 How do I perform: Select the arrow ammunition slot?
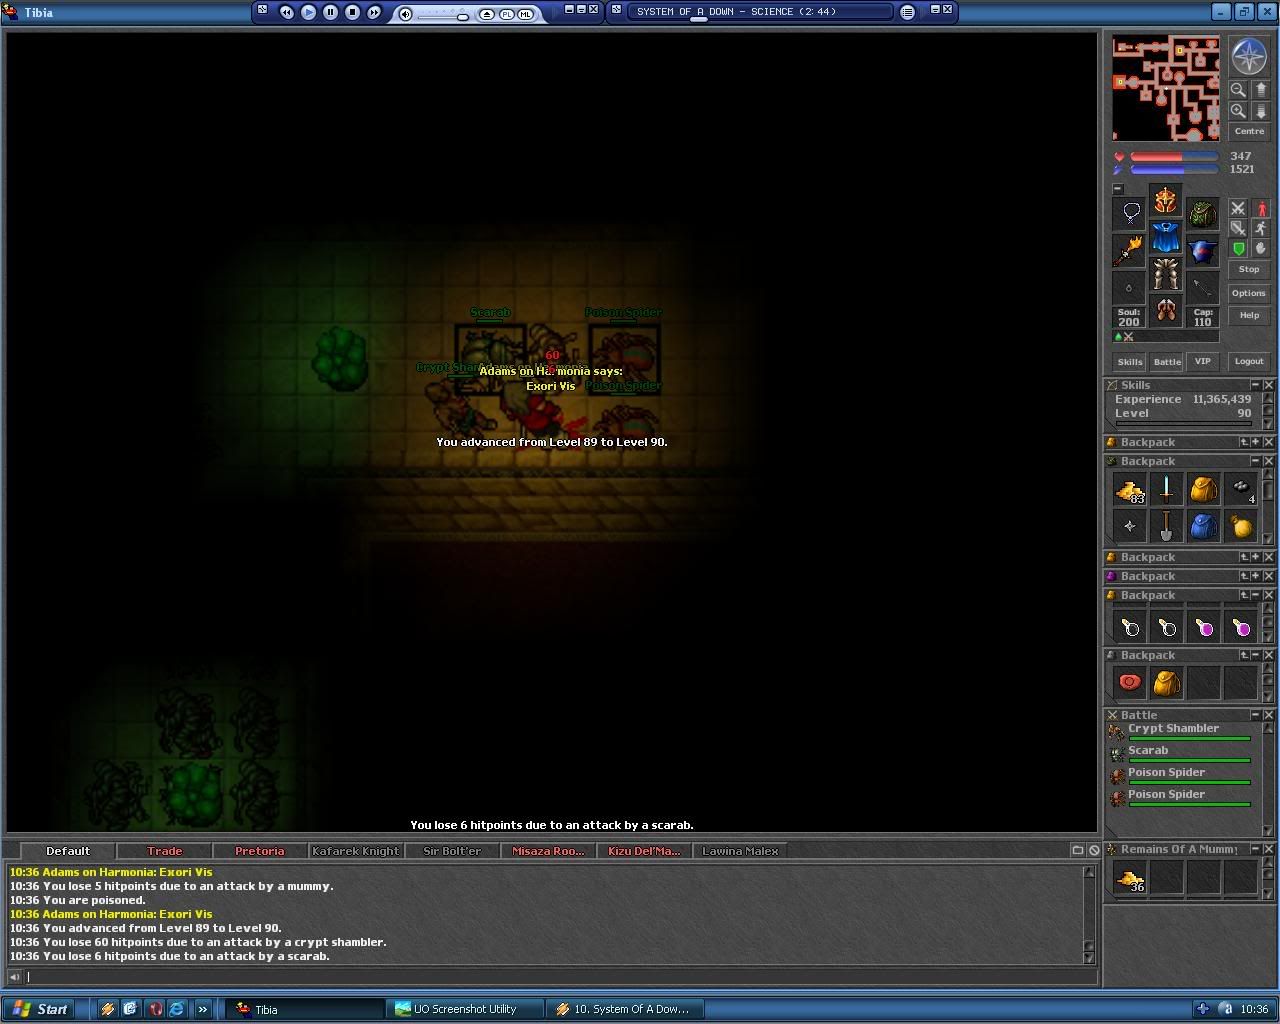click(x=1202, y=287)
